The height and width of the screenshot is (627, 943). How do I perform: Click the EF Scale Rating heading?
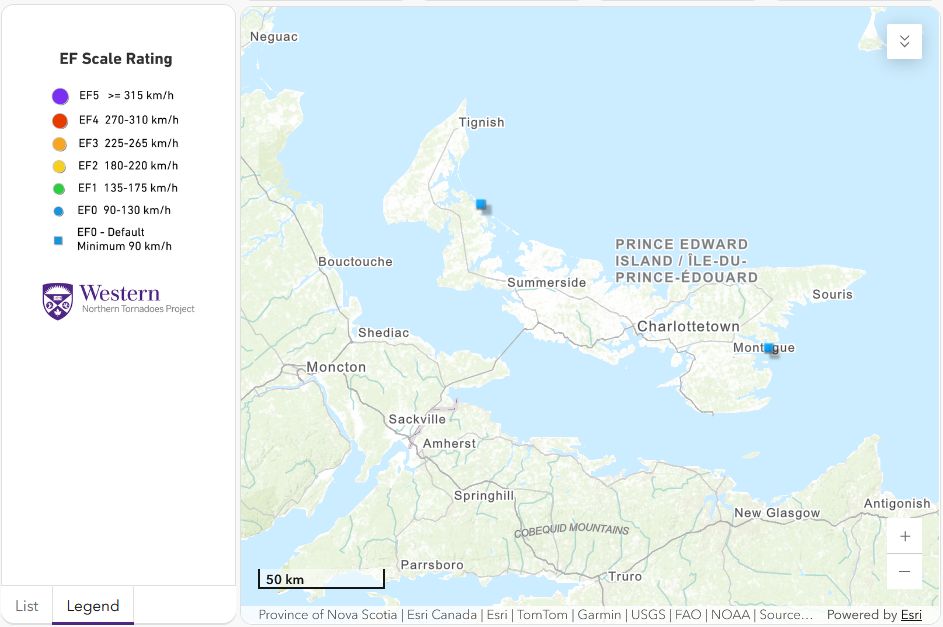click(116, 59)
